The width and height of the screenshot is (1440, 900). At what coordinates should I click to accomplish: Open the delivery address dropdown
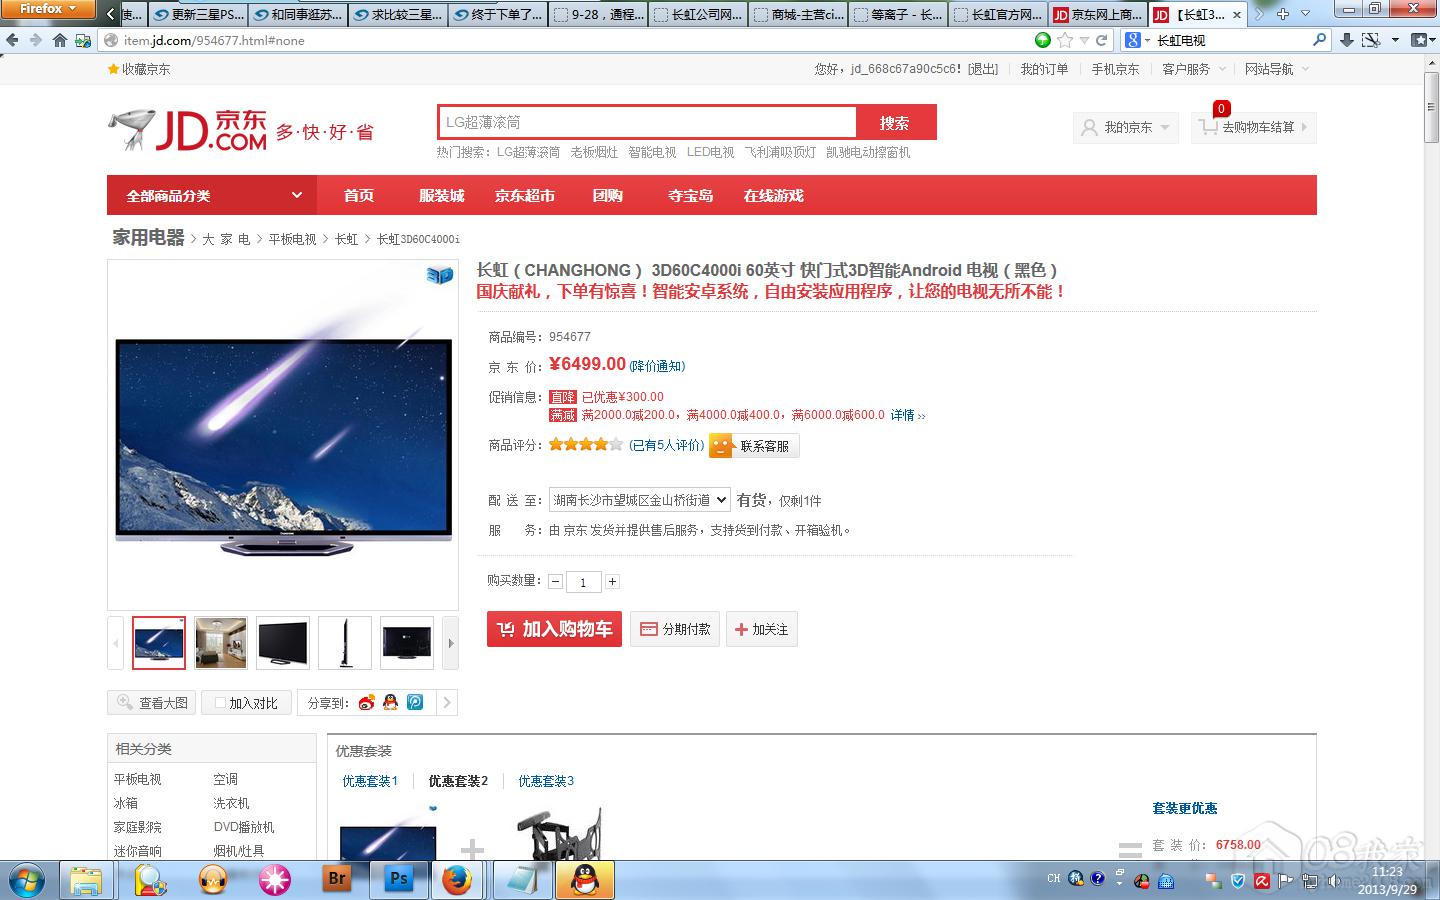[639, 500]
